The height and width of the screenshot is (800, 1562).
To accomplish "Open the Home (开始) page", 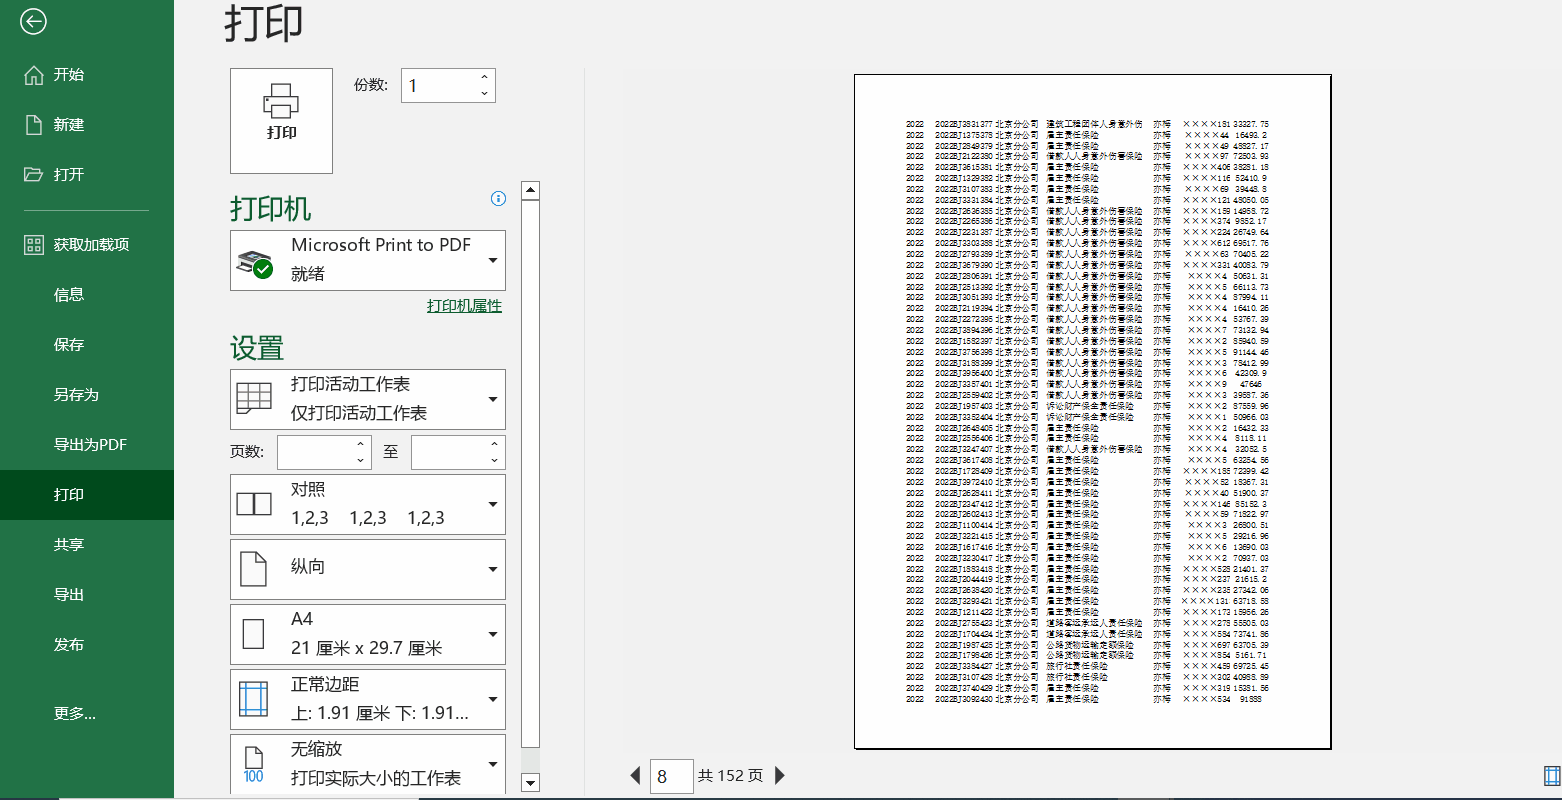I will coord(68,75).
